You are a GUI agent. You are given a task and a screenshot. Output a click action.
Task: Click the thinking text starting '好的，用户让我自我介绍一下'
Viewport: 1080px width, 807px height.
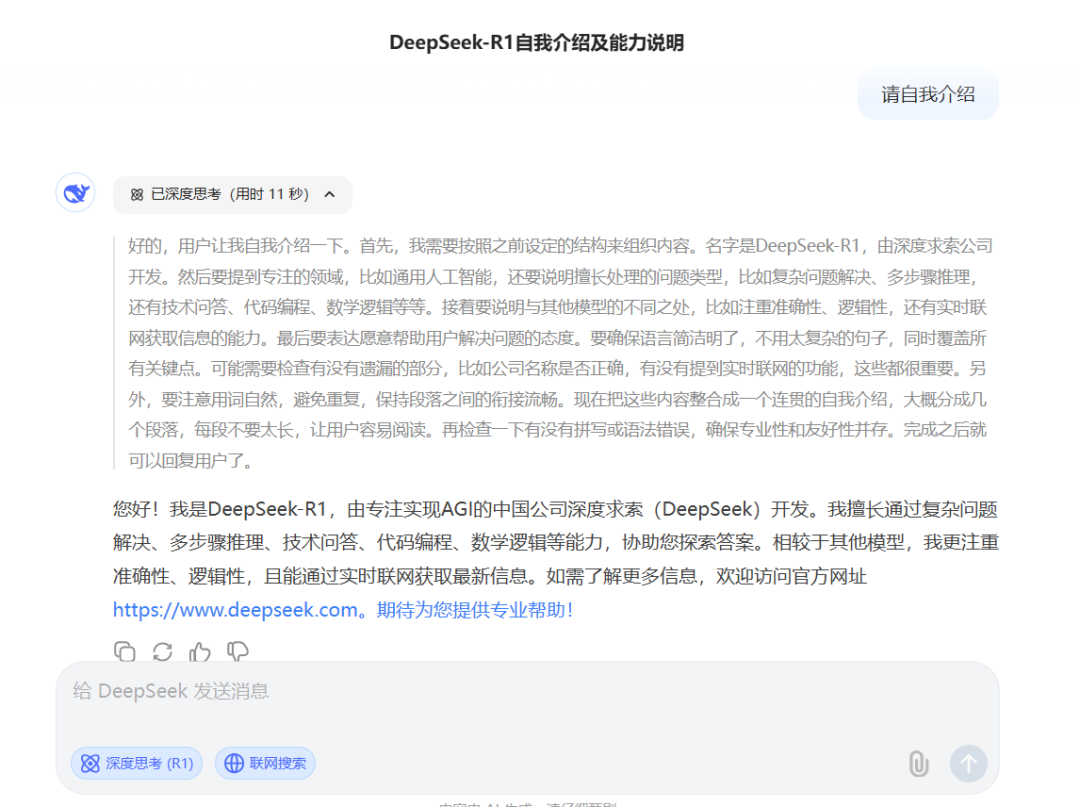558,353
